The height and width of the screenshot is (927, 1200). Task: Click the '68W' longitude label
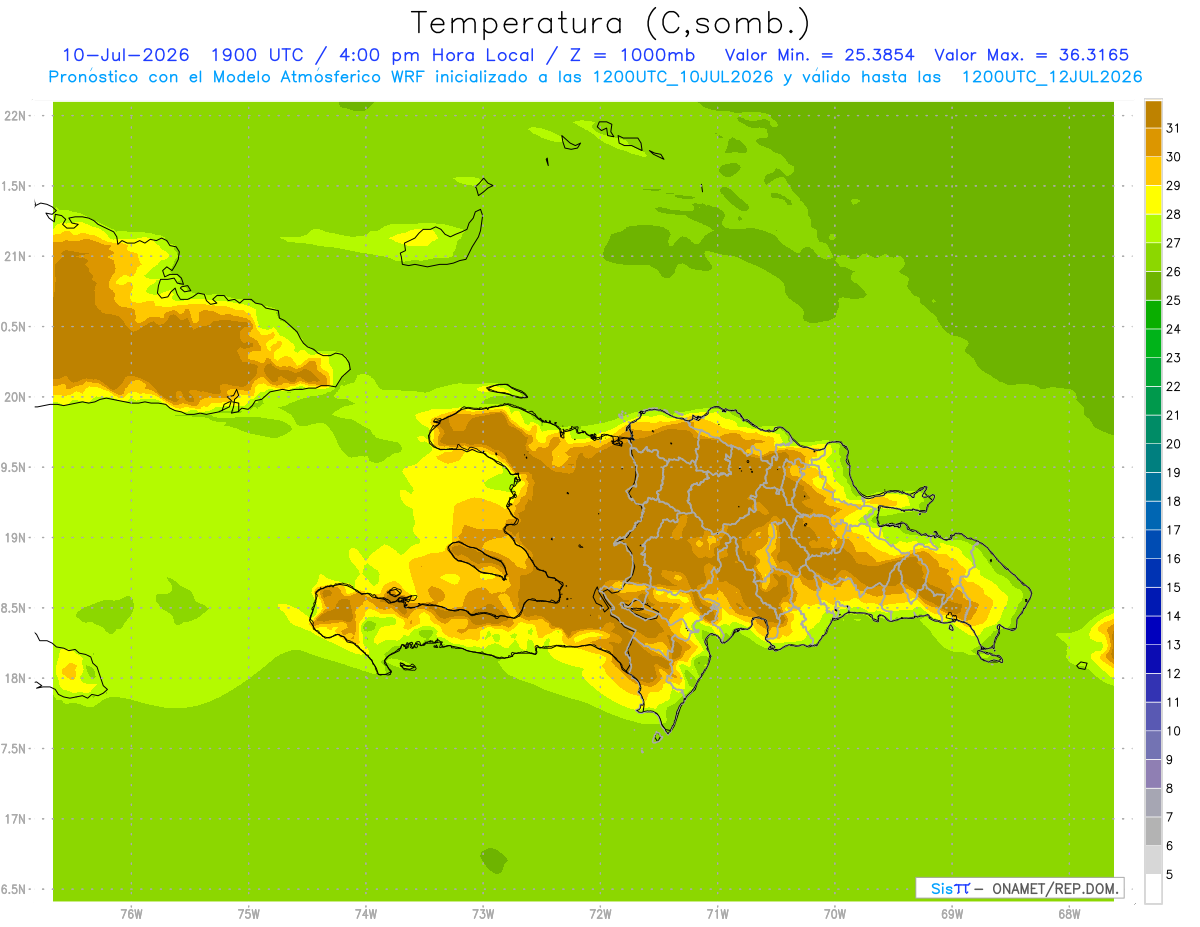[1069, 914]
